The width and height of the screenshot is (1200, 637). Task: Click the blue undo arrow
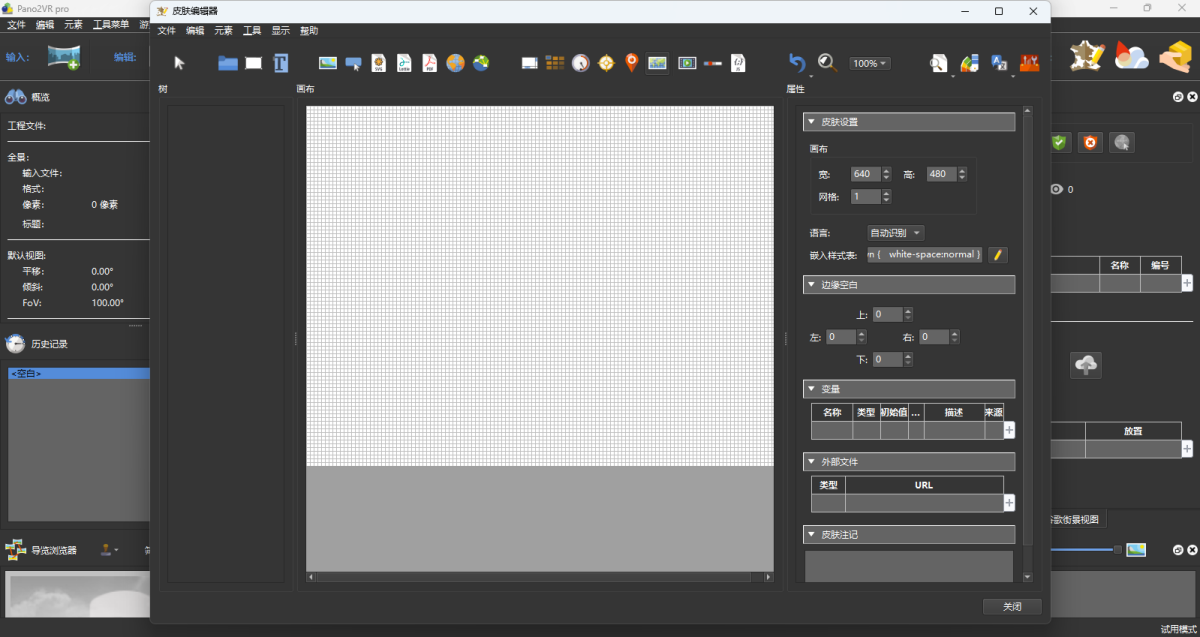click(x=796, y=63)
